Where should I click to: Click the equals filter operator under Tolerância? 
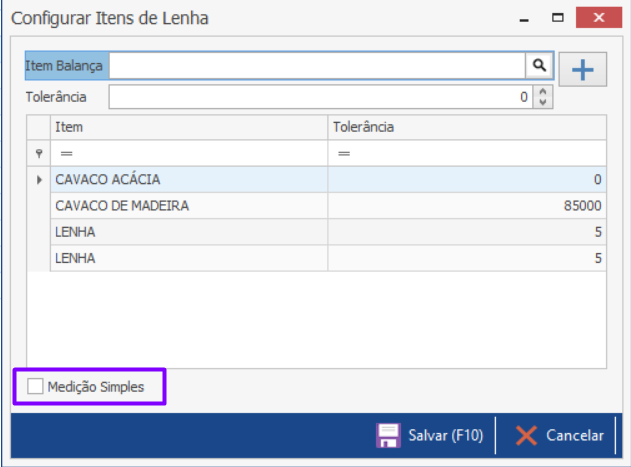point(344,153)
